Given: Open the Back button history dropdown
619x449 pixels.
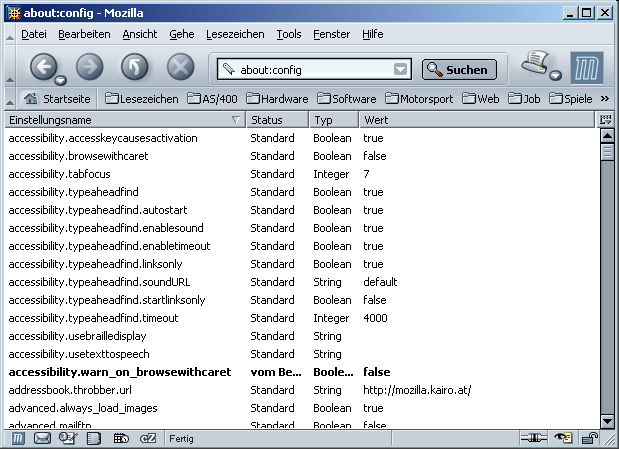Looking at the screenshot, I should point(61,80).
